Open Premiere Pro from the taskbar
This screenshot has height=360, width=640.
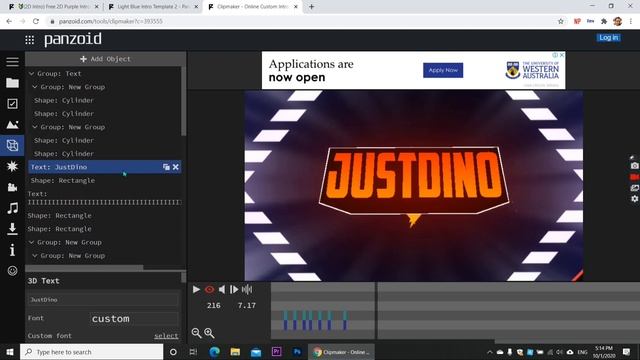coord(276,352)
